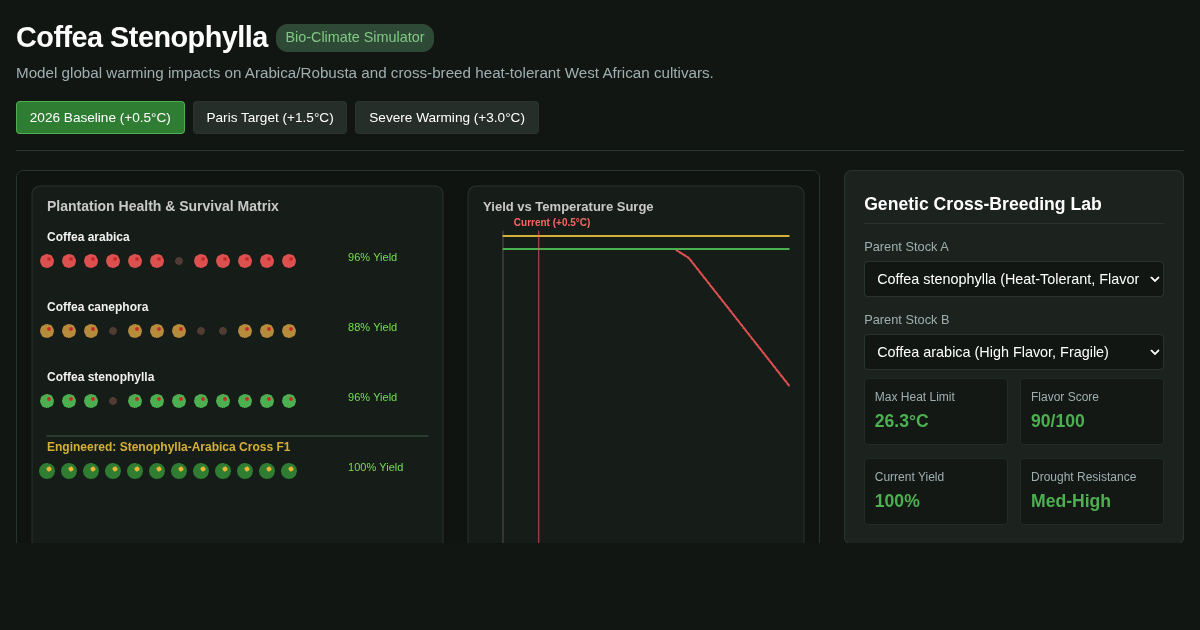Switch to Severe Warming (+3.0°C) scenario
Screen dimensions: 1200x630
click(447, 117)
